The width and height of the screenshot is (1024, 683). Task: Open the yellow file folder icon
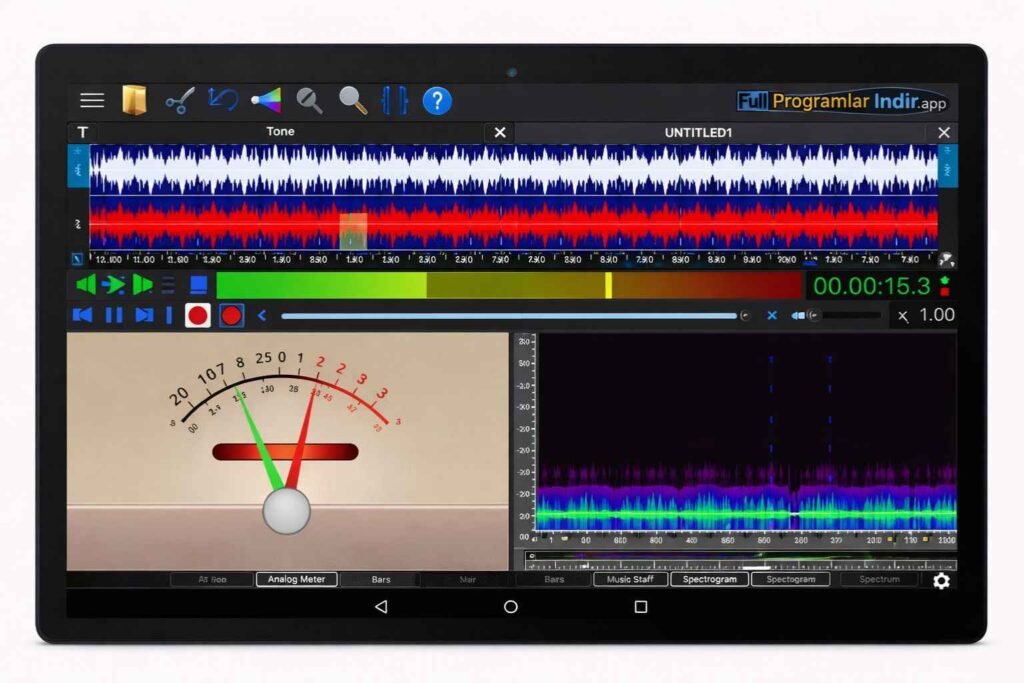tap(134, 100)
